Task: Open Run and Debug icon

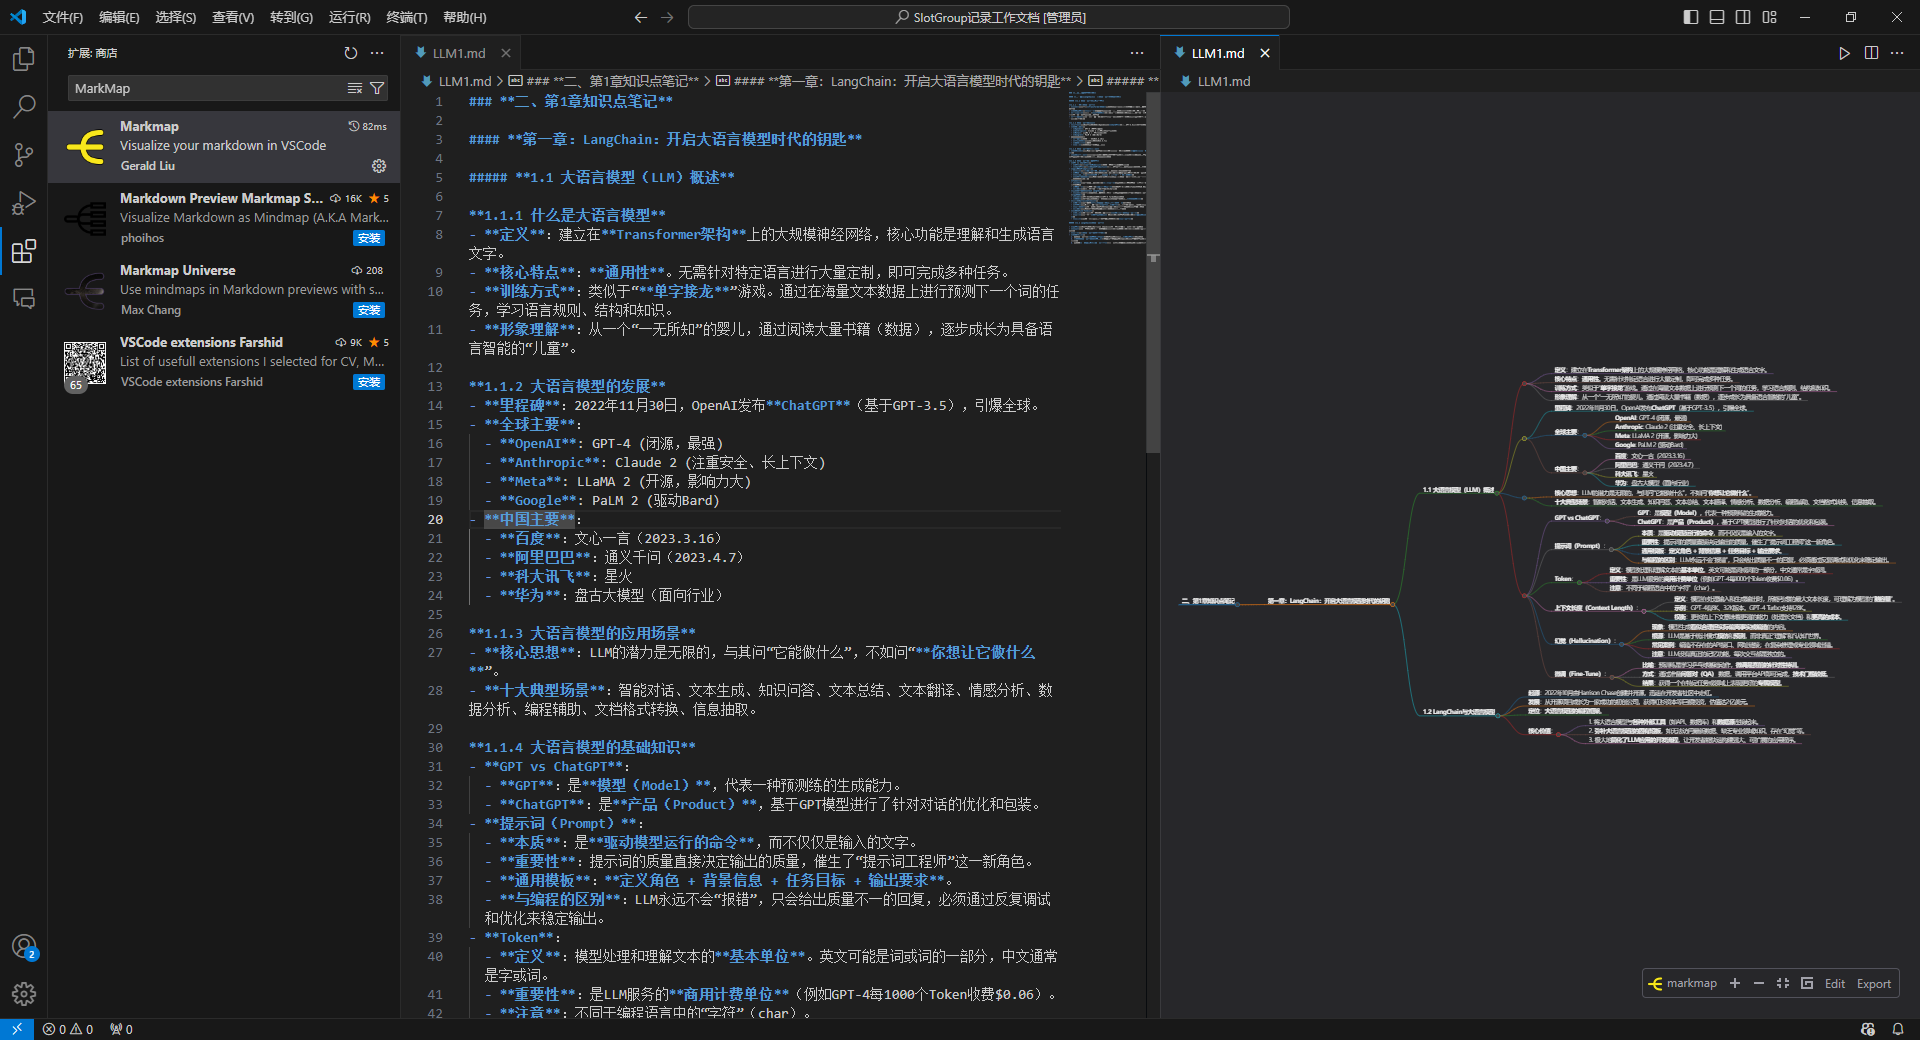Action: click(24, 203)
